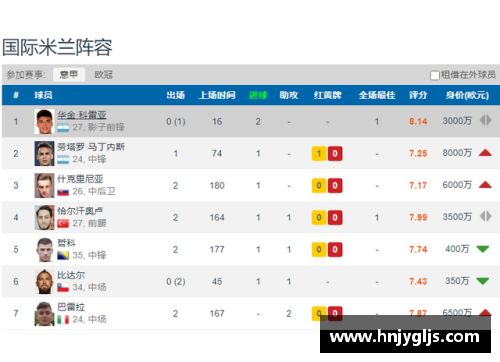Click the Chile flag beside 比达尔
Viewport: 500px width, 362px height.
(x=63, y=287)
